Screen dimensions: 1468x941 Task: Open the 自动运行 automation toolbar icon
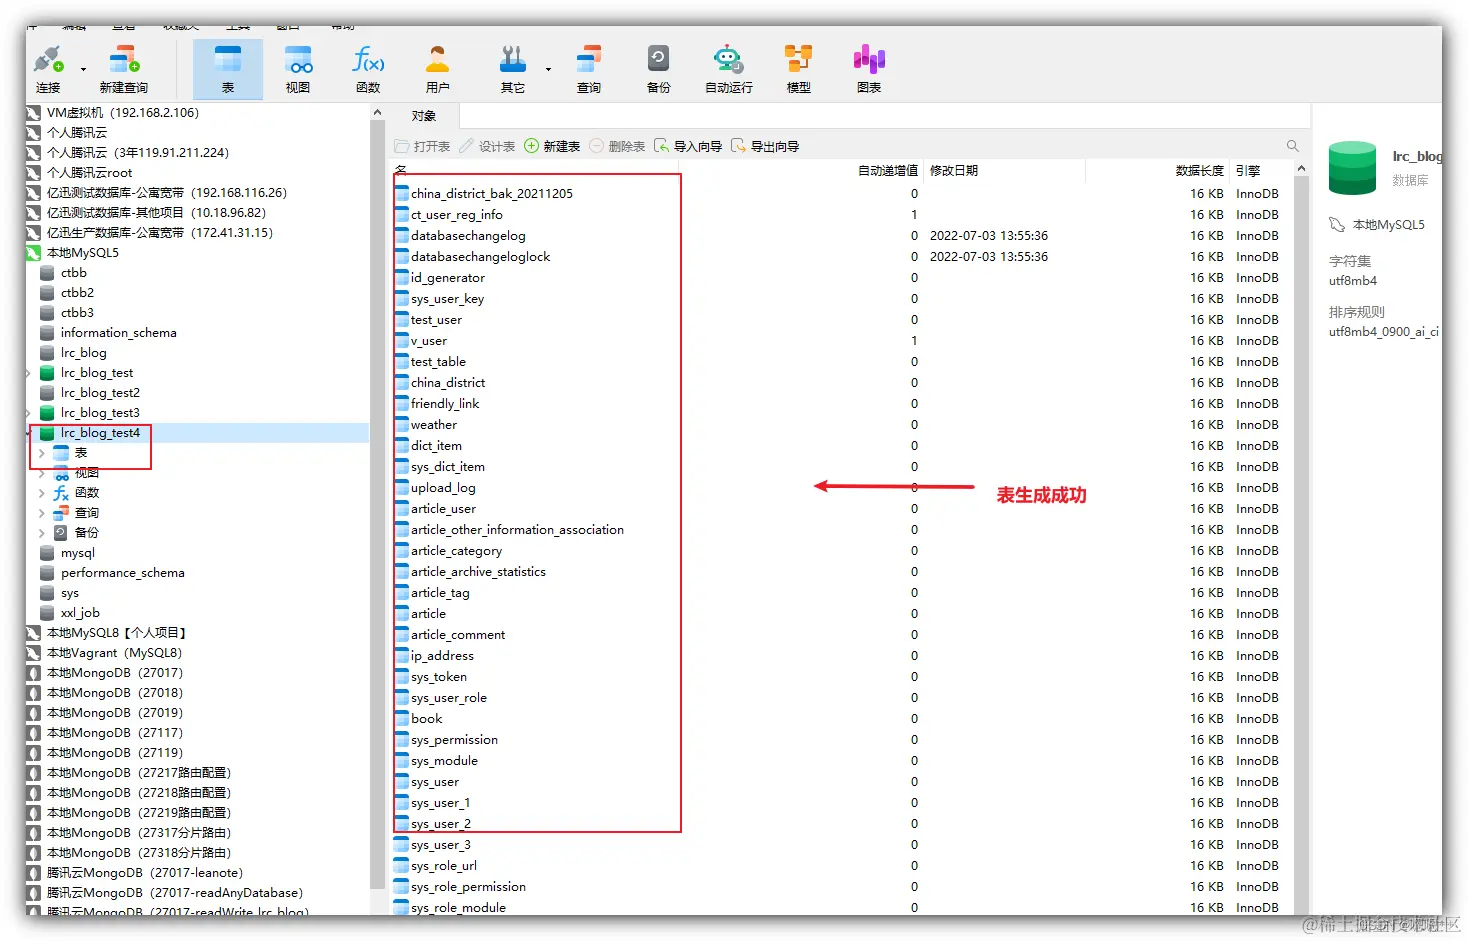(729, 69)
